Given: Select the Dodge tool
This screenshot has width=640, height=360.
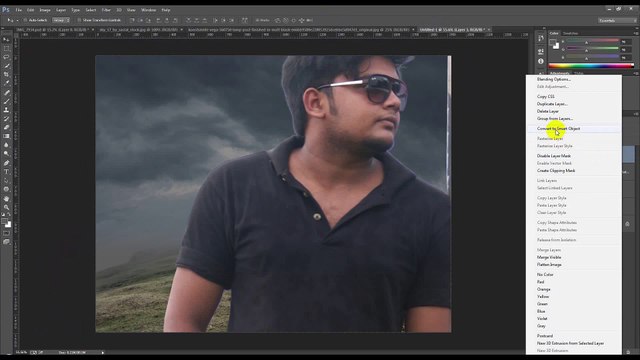Looking at the screenshot, I should (6, 153).
